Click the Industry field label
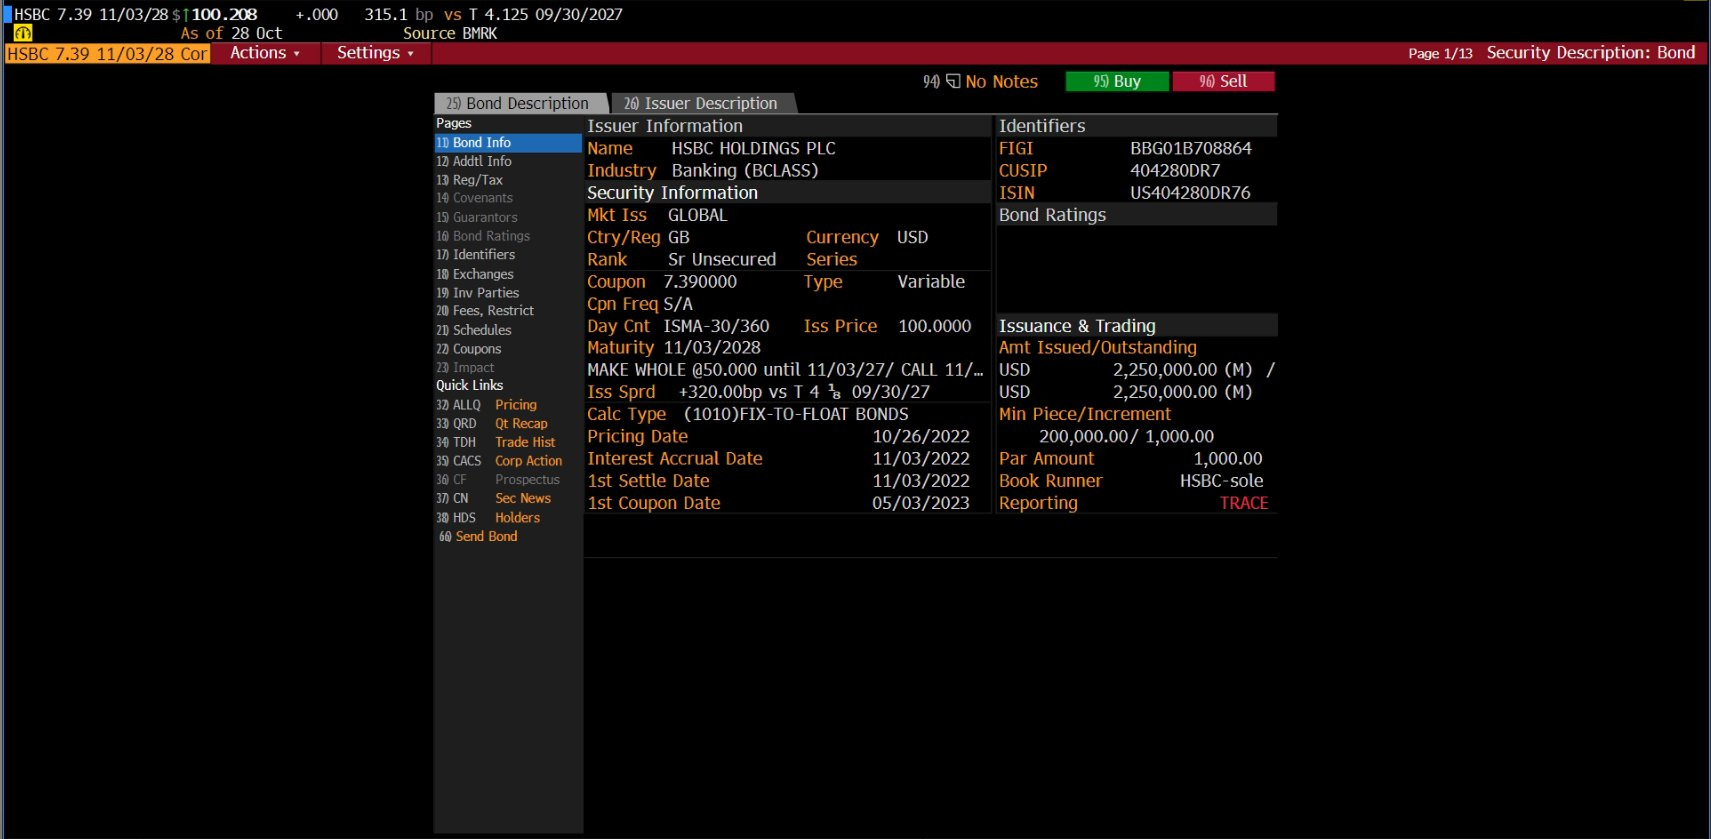1711x839 pixels. coord(622,171)
